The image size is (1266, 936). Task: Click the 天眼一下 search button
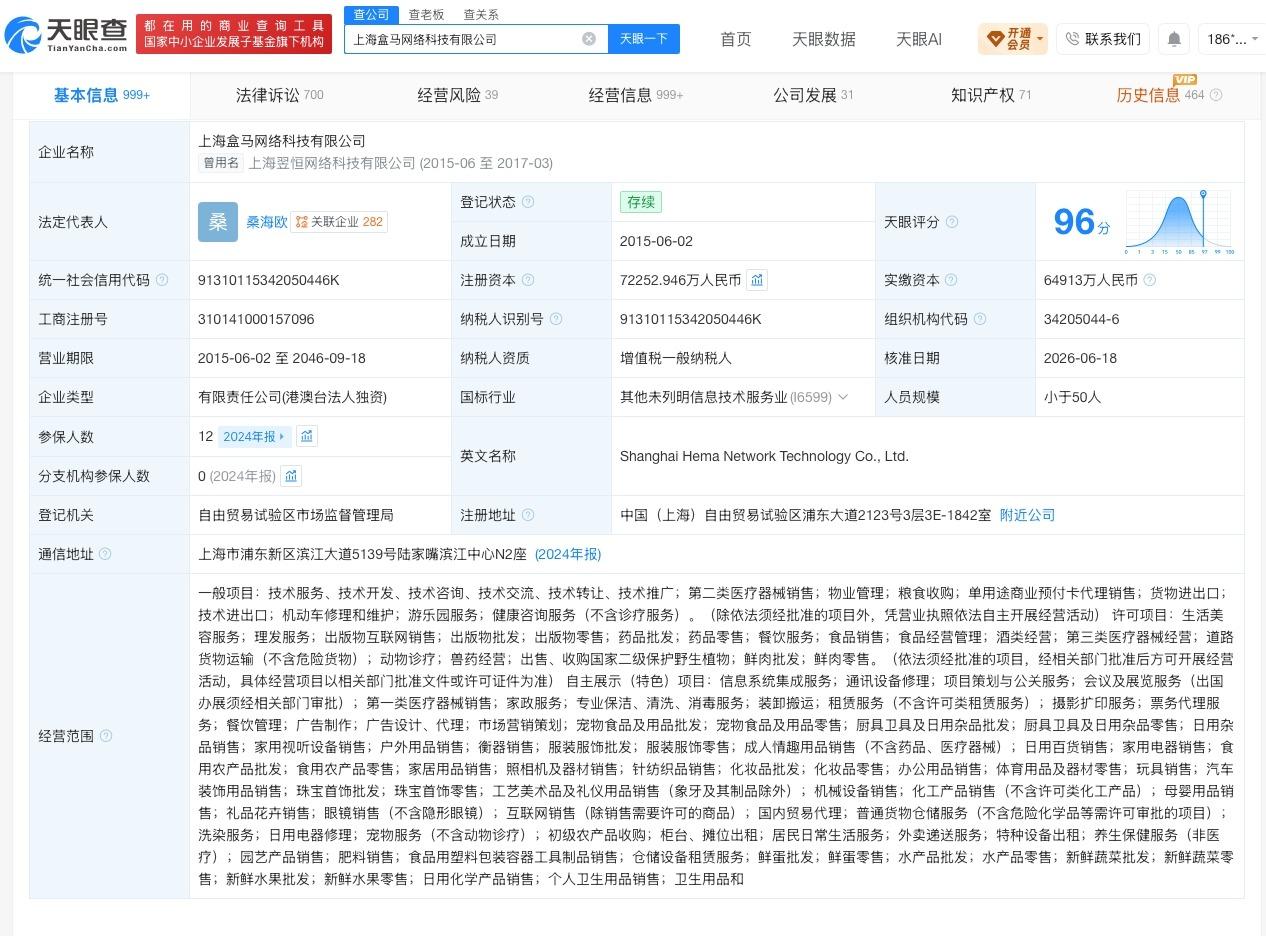point(643,39)
